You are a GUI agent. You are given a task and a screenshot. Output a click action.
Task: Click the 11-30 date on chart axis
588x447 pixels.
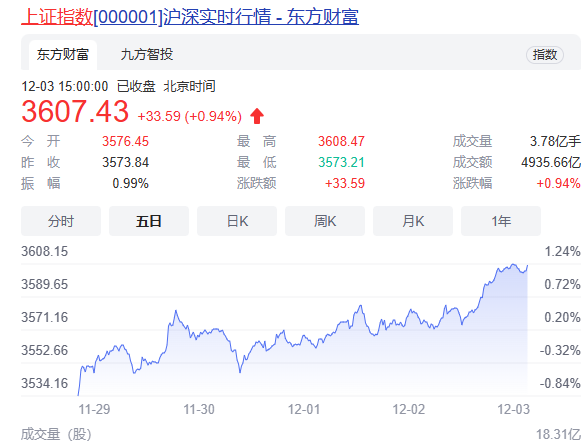pyautogui.click(x=199, y=409)
